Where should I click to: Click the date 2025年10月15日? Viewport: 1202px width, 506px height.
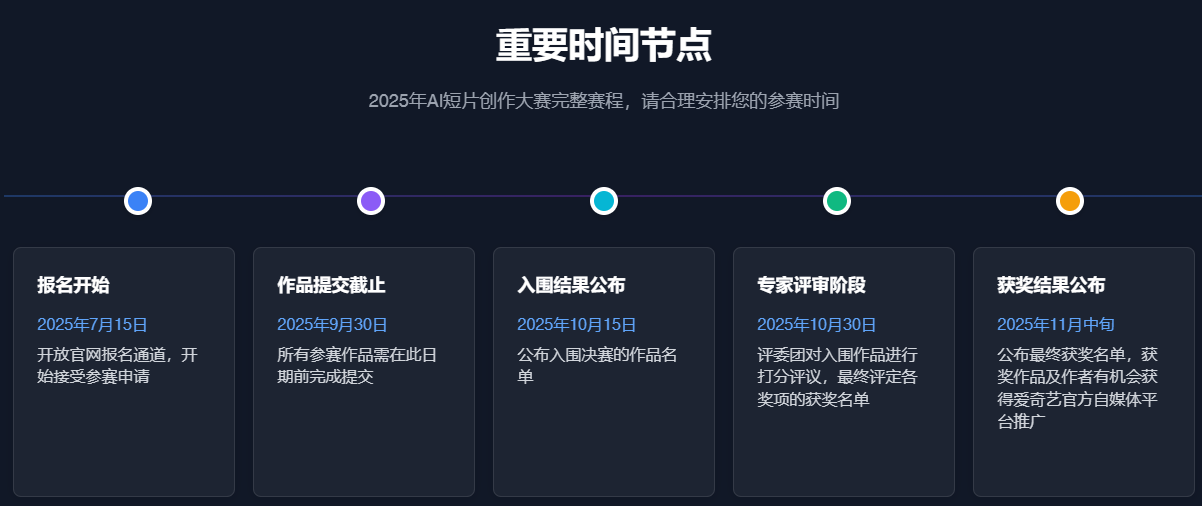point(577,324)
